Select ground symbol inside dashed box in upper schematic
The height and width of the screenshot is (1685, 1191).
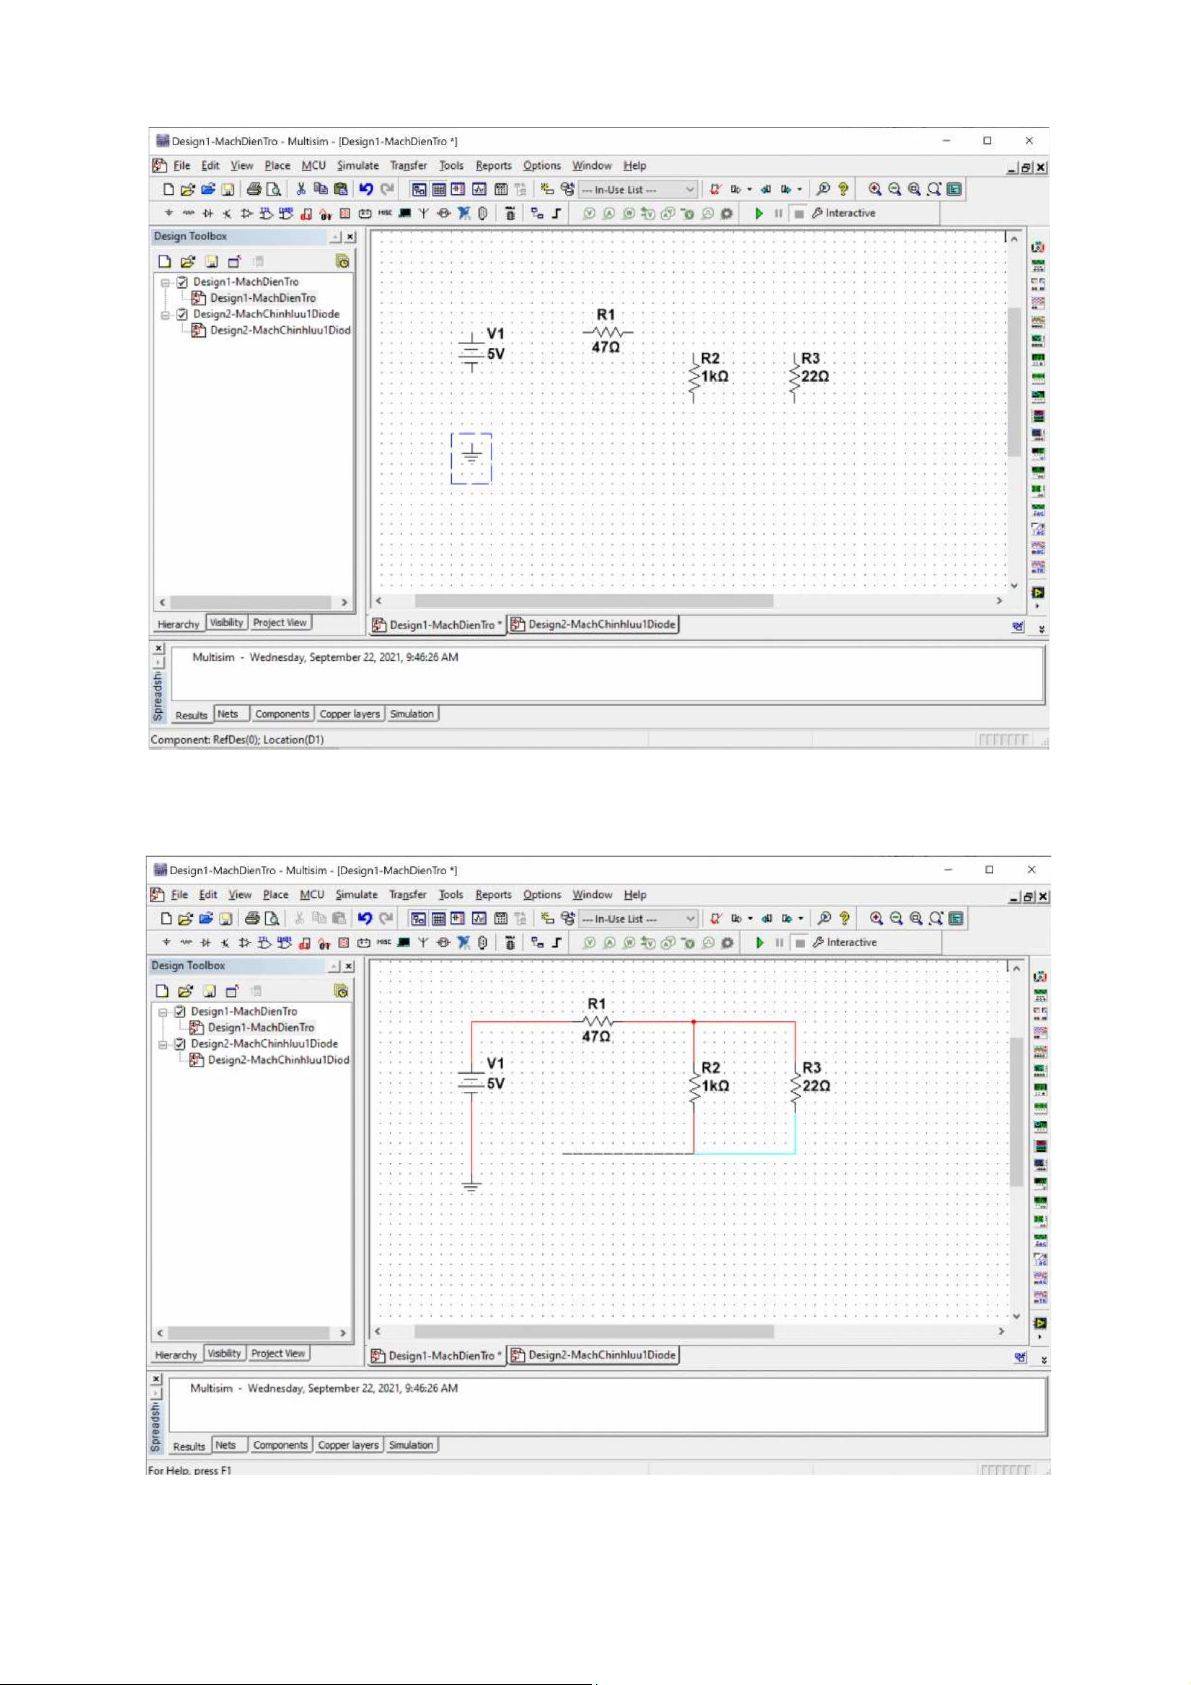[x=471, y=456]
